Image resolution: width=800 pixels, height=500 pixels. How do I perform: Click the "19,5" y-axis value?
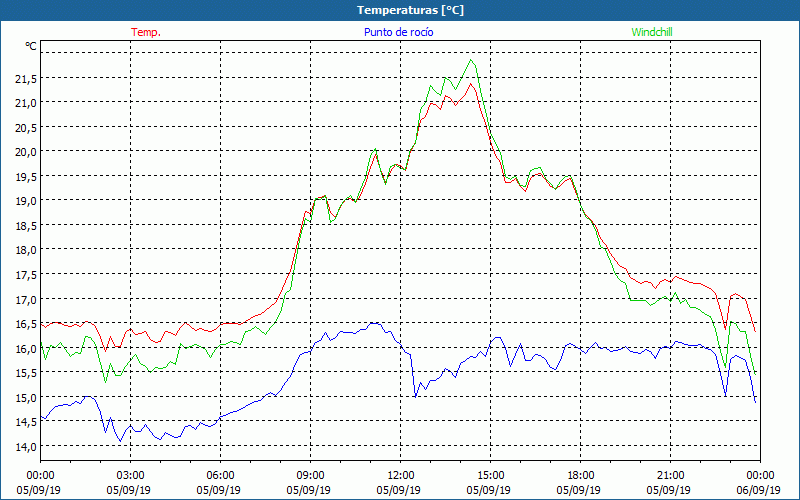coord(26,177)
